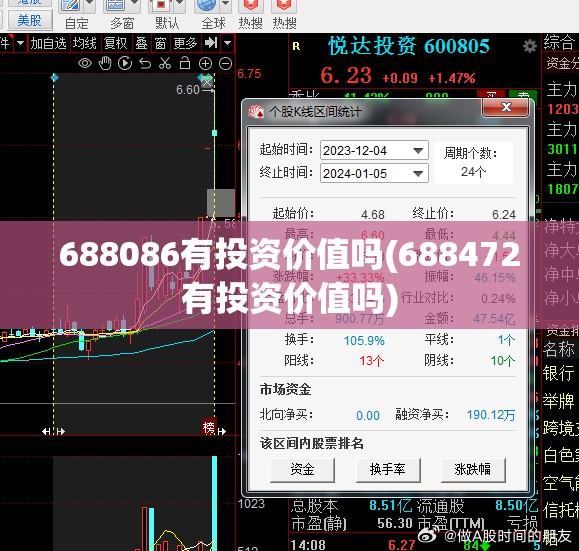Image resolution: width=579 pixels, height=551 pixels.
Task: Click the 市盈(静) value 56.30
Action: 395,523
